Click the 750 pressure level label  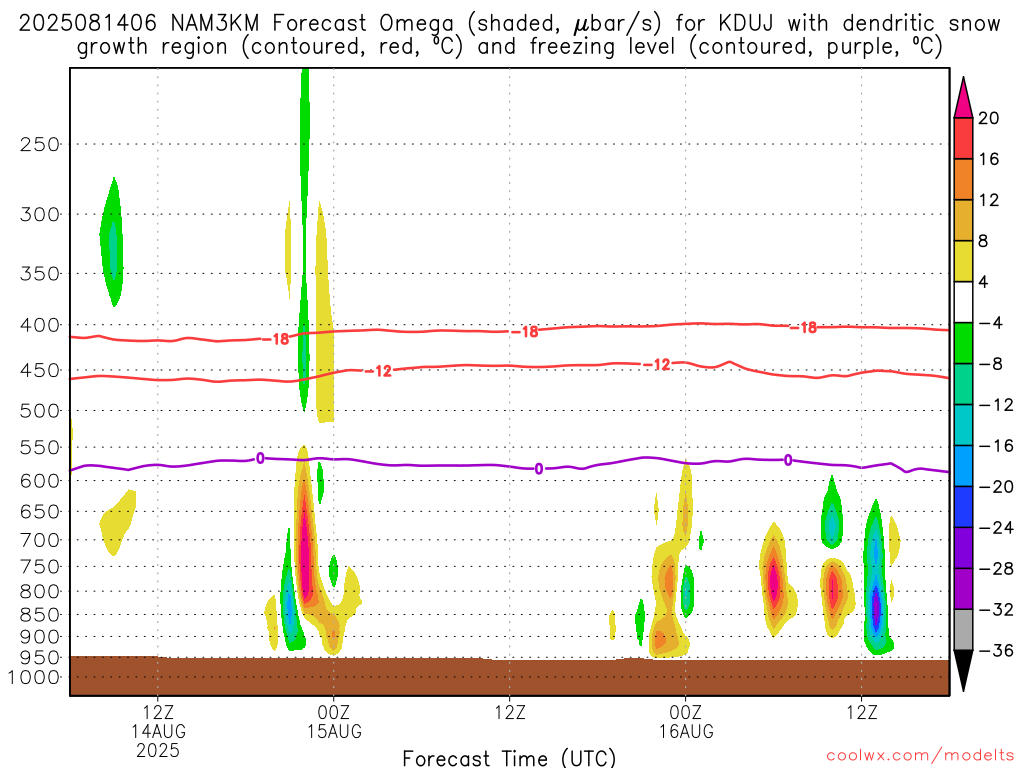pyautogui.click(x=40, y=567)
